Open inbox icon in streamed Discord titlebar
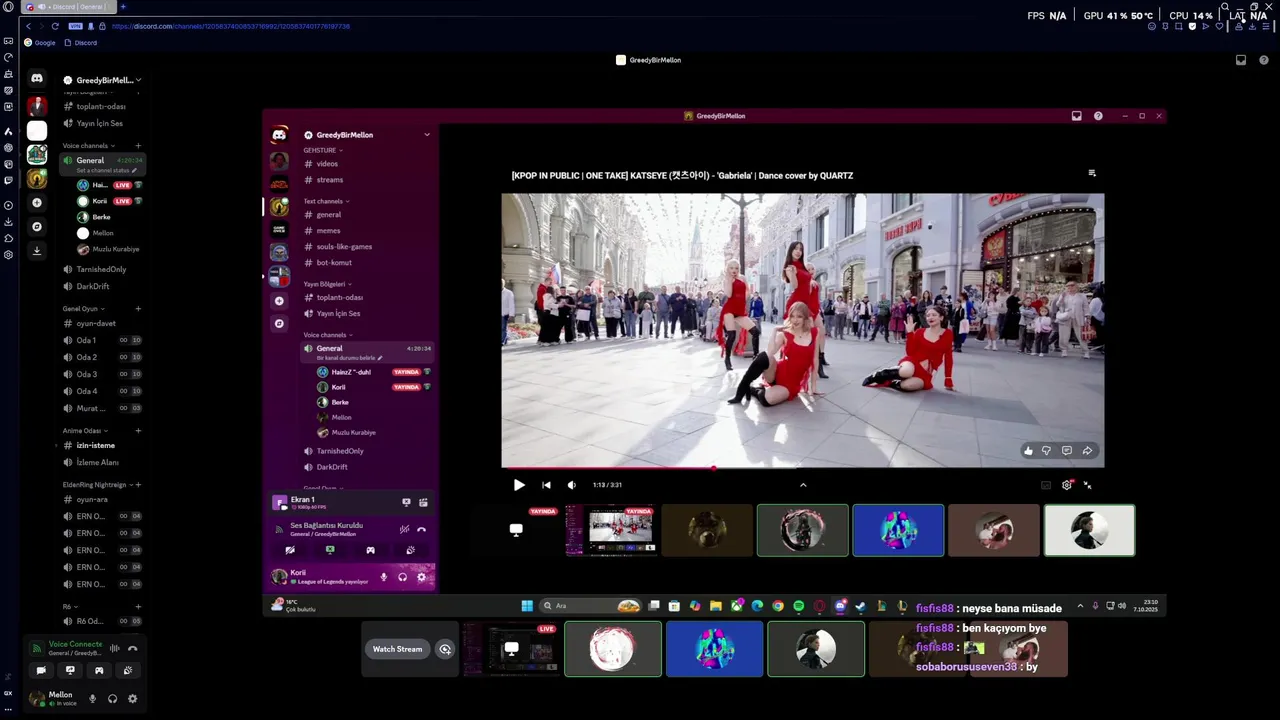The width and height of the screenshot is (1280, 720). point(1077,116)
